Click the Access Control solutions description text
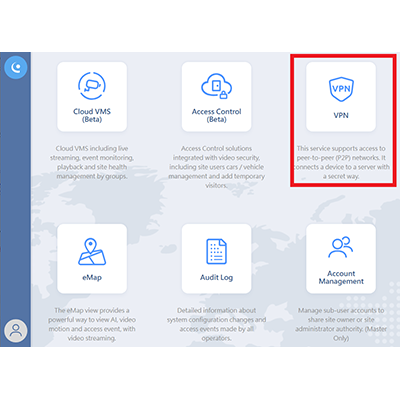Screen dimensions: 400x400 point(216,167)
